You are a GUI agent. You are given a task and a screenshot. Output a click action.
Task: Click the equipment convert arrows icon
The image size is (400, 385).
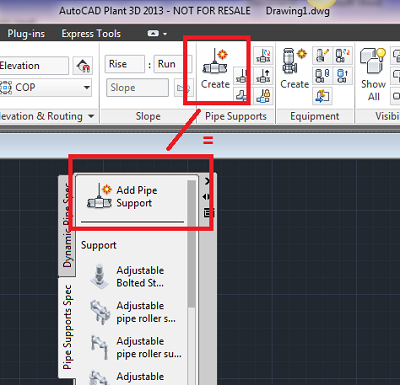click(x=322, y=96)
